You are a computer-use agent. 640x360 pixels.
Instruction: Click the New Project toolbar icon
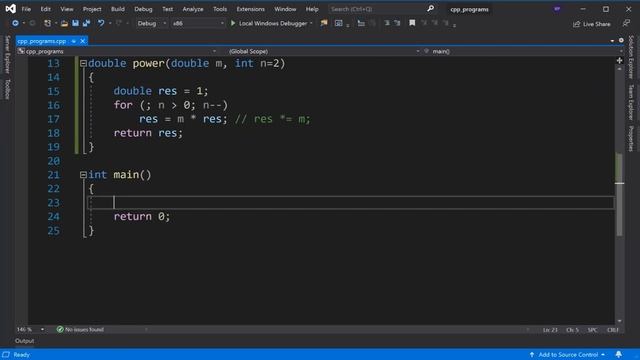click(48, 23)
